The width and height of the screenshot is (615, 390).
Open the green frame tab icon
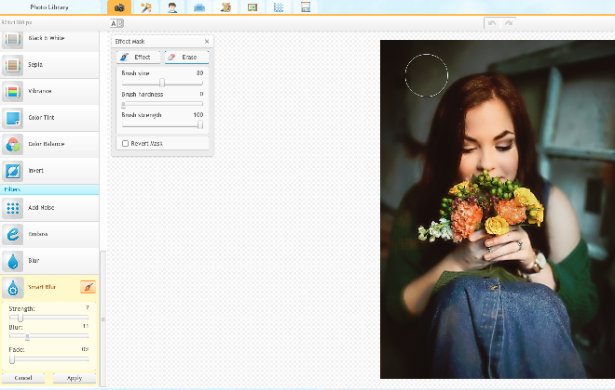(252, 7)
